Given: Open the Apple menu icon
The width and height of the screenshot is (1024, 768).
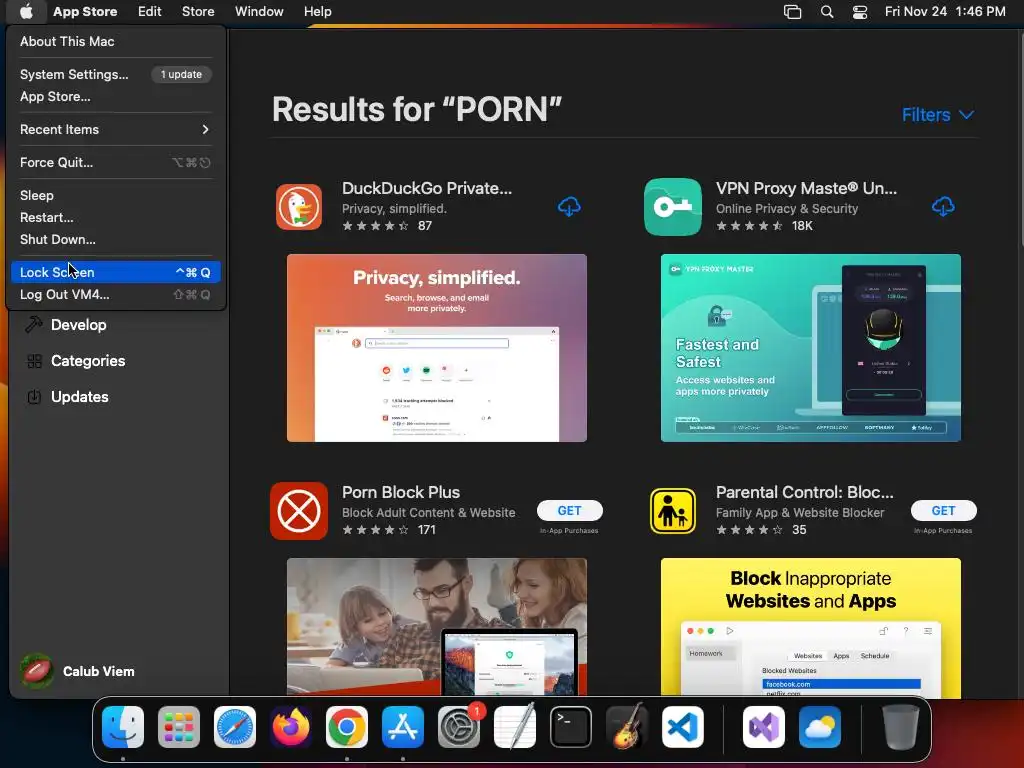Looking at the screenshot, I should pyautogui.click(x=25, y=11).
